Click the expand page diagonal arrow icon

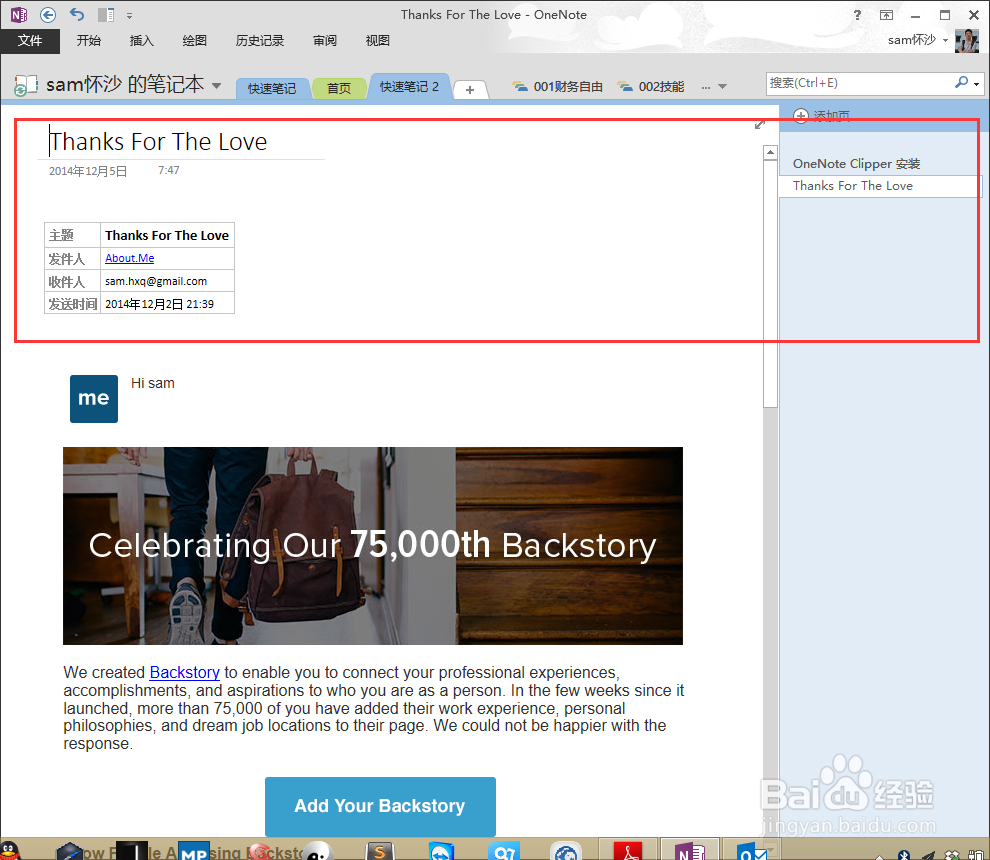[760, 125]
